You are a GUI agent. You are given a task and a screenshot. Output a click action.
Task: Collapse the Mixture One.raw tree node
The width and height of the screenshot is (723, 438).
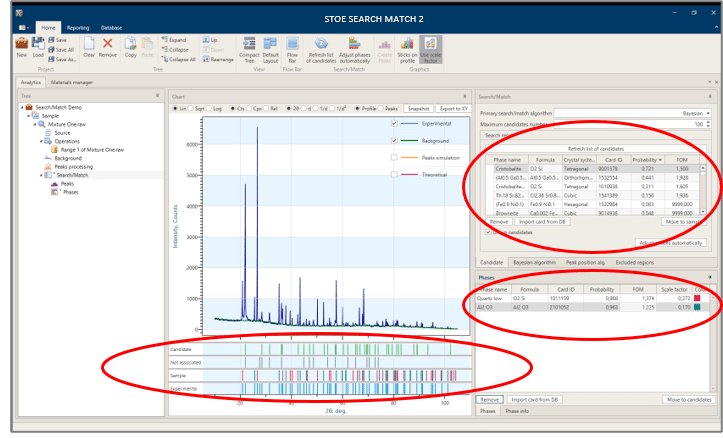(35, 124)
